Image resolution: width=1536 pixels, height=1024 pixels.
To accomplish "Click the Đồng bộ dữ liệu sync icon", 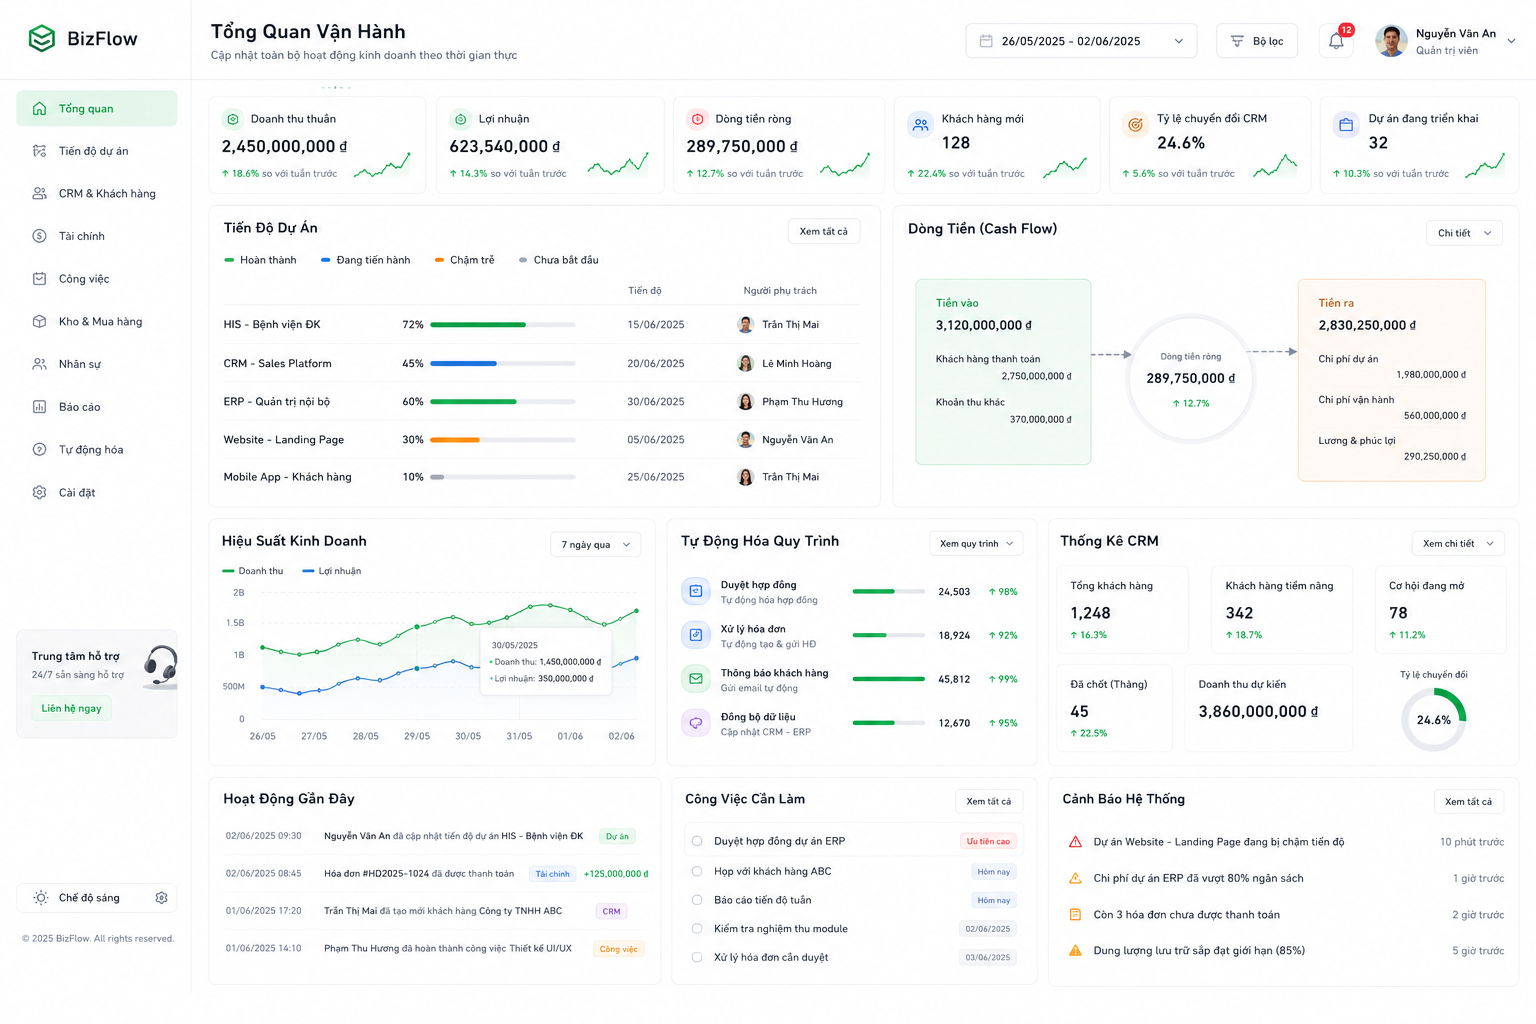I will point(696,723).
